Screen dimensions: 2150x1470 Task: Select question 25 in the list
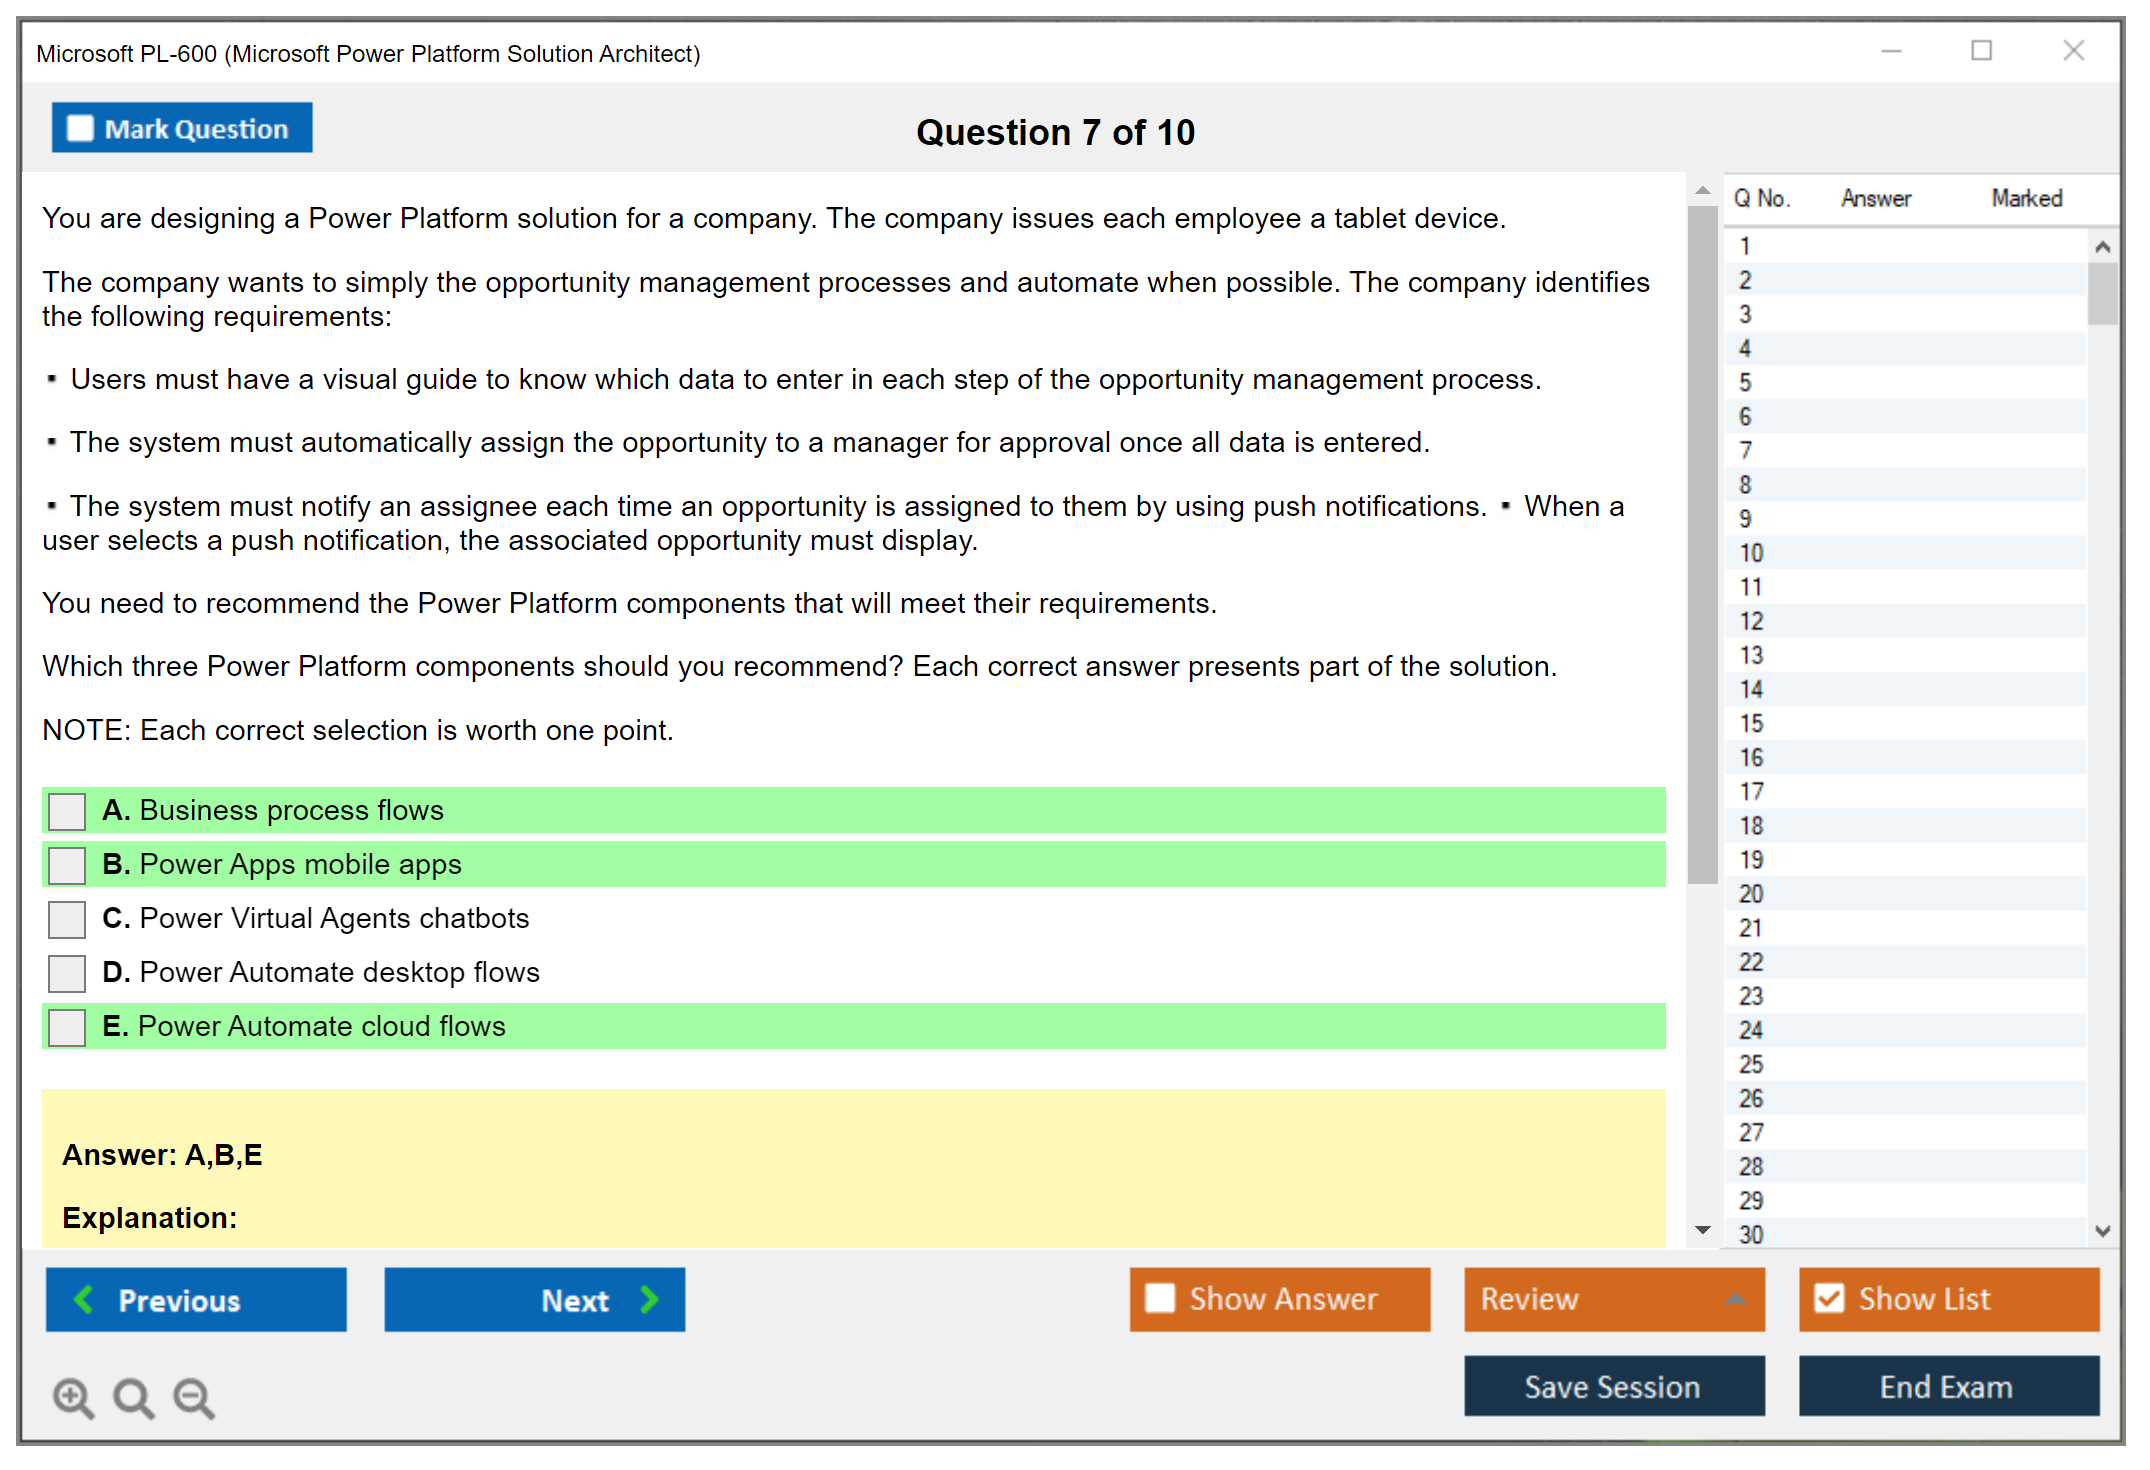tap(1751, 1064)
